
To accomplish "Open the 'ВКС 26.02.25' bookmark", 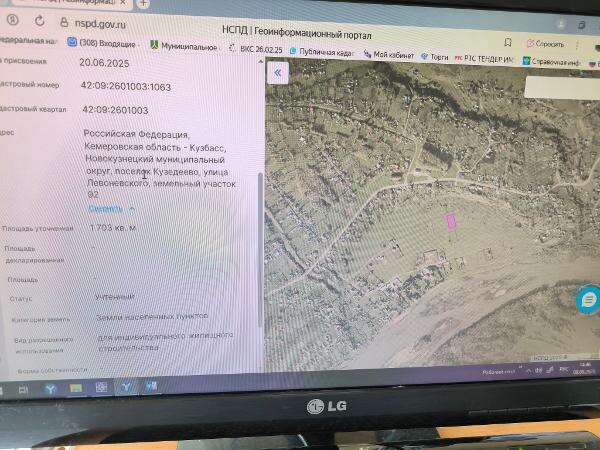I will point(256,49).
